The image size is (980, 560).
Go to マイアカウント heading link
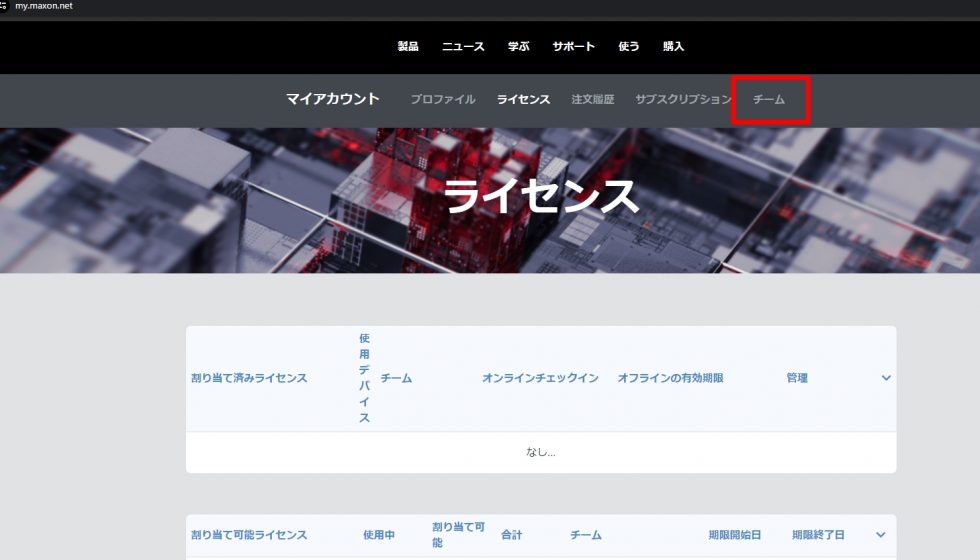[x=332, y=99]
